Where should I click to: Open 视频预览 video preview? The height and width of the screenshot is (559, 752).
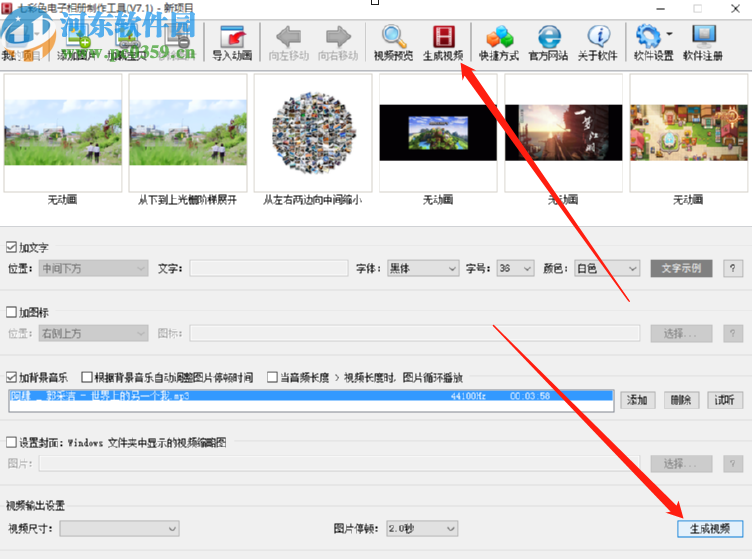393,43
